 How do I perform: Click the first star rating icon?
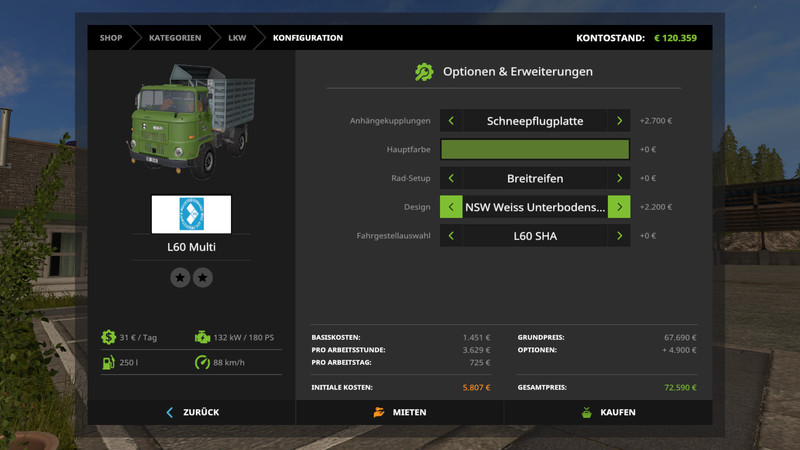[180, 278]
